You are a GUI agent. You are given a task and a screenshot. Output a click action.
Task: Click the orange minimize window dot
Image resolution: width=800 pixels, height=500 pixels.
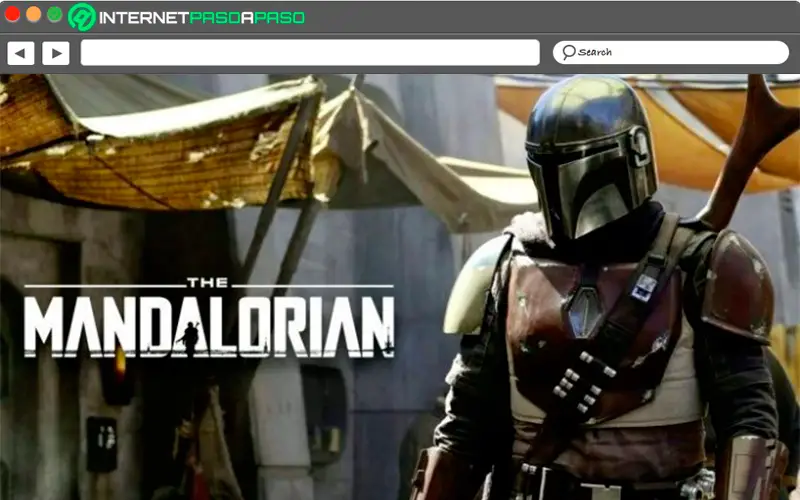click(34, 14)
